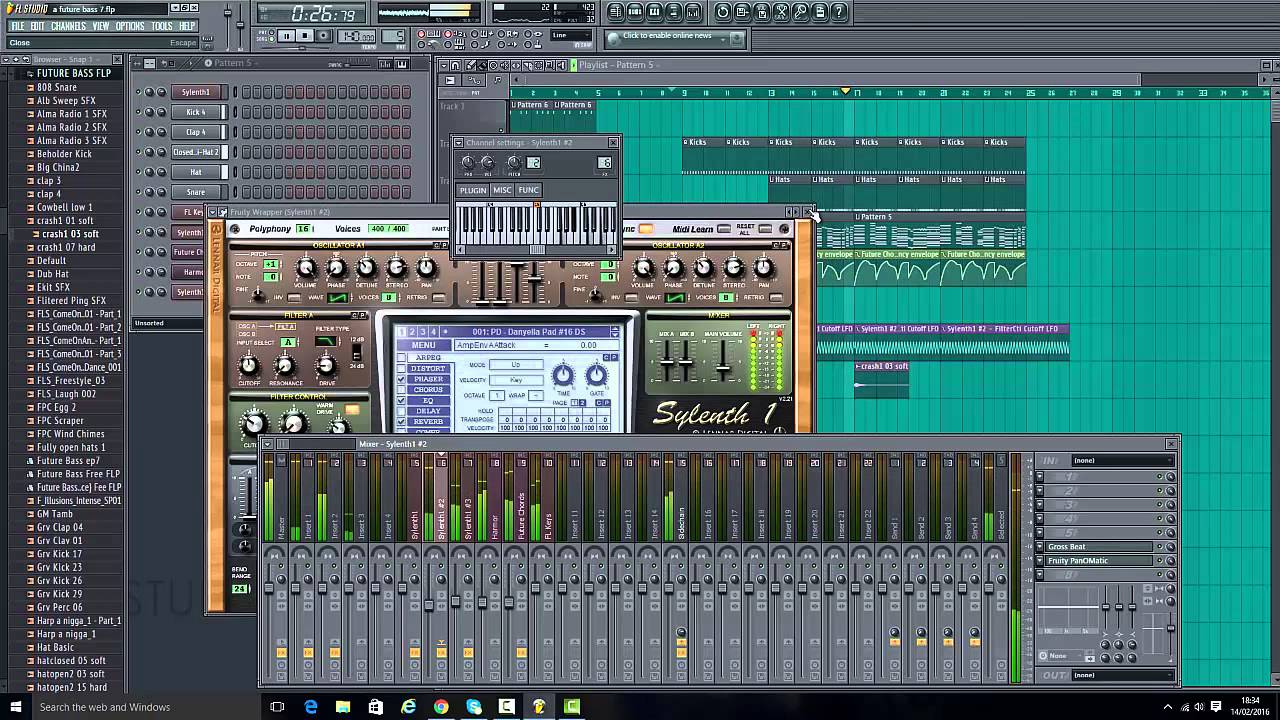Click the previous preset arrow in Fruity Wrapper
This screenshot has width=1280, height=720.
coord(789,212)
